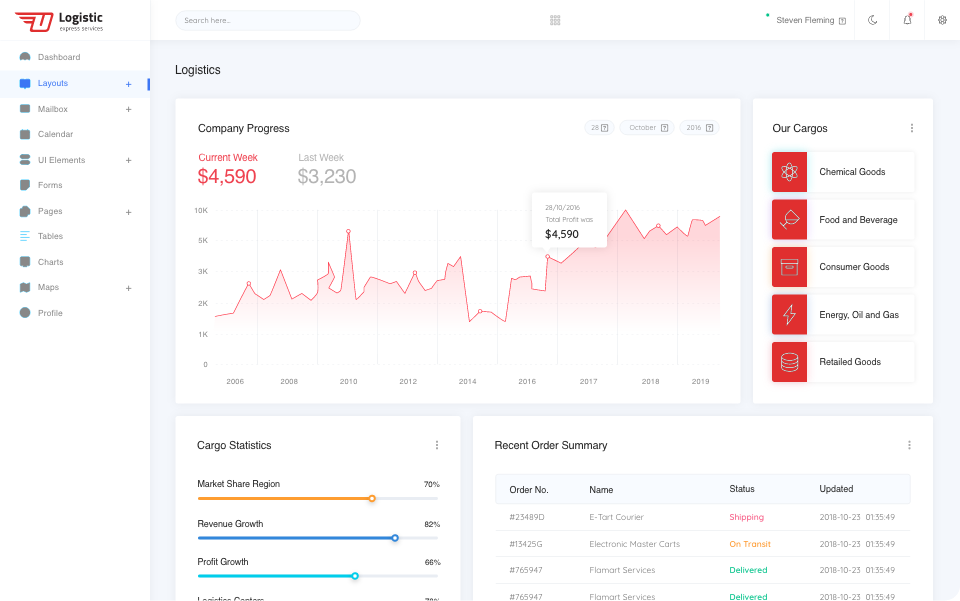
Task: Click the Revenue Growth slider handle
Action: [395, 538]
